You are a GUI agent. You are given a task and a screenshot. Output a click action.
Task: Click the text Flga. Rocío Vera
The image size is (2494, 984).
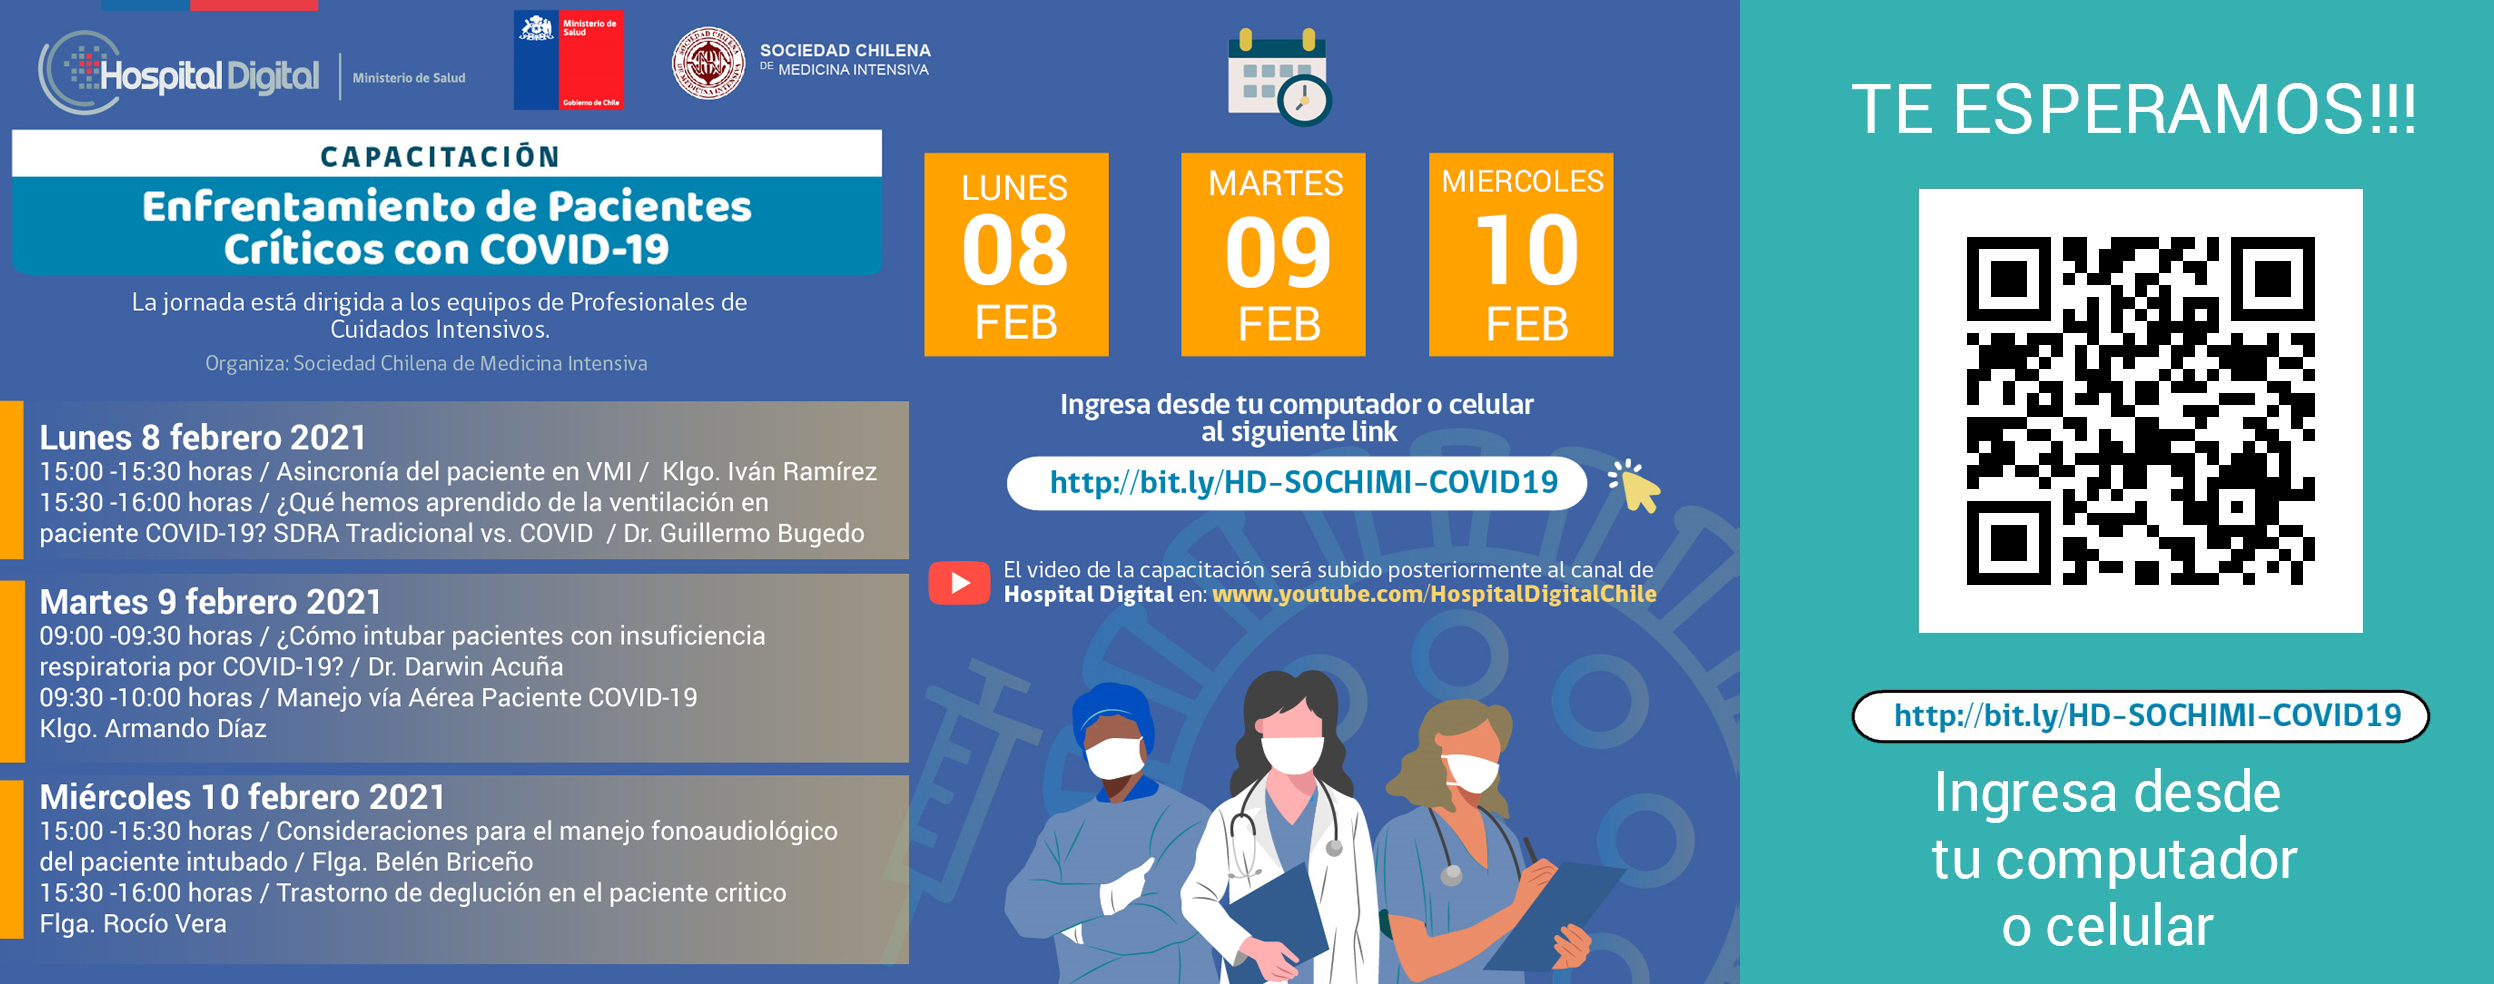[133, 923]
